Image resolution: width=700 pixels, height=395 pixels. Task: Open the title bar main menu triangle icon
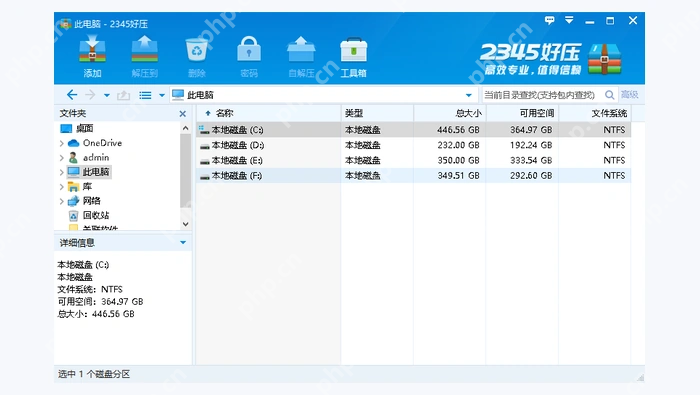point(569,20)
